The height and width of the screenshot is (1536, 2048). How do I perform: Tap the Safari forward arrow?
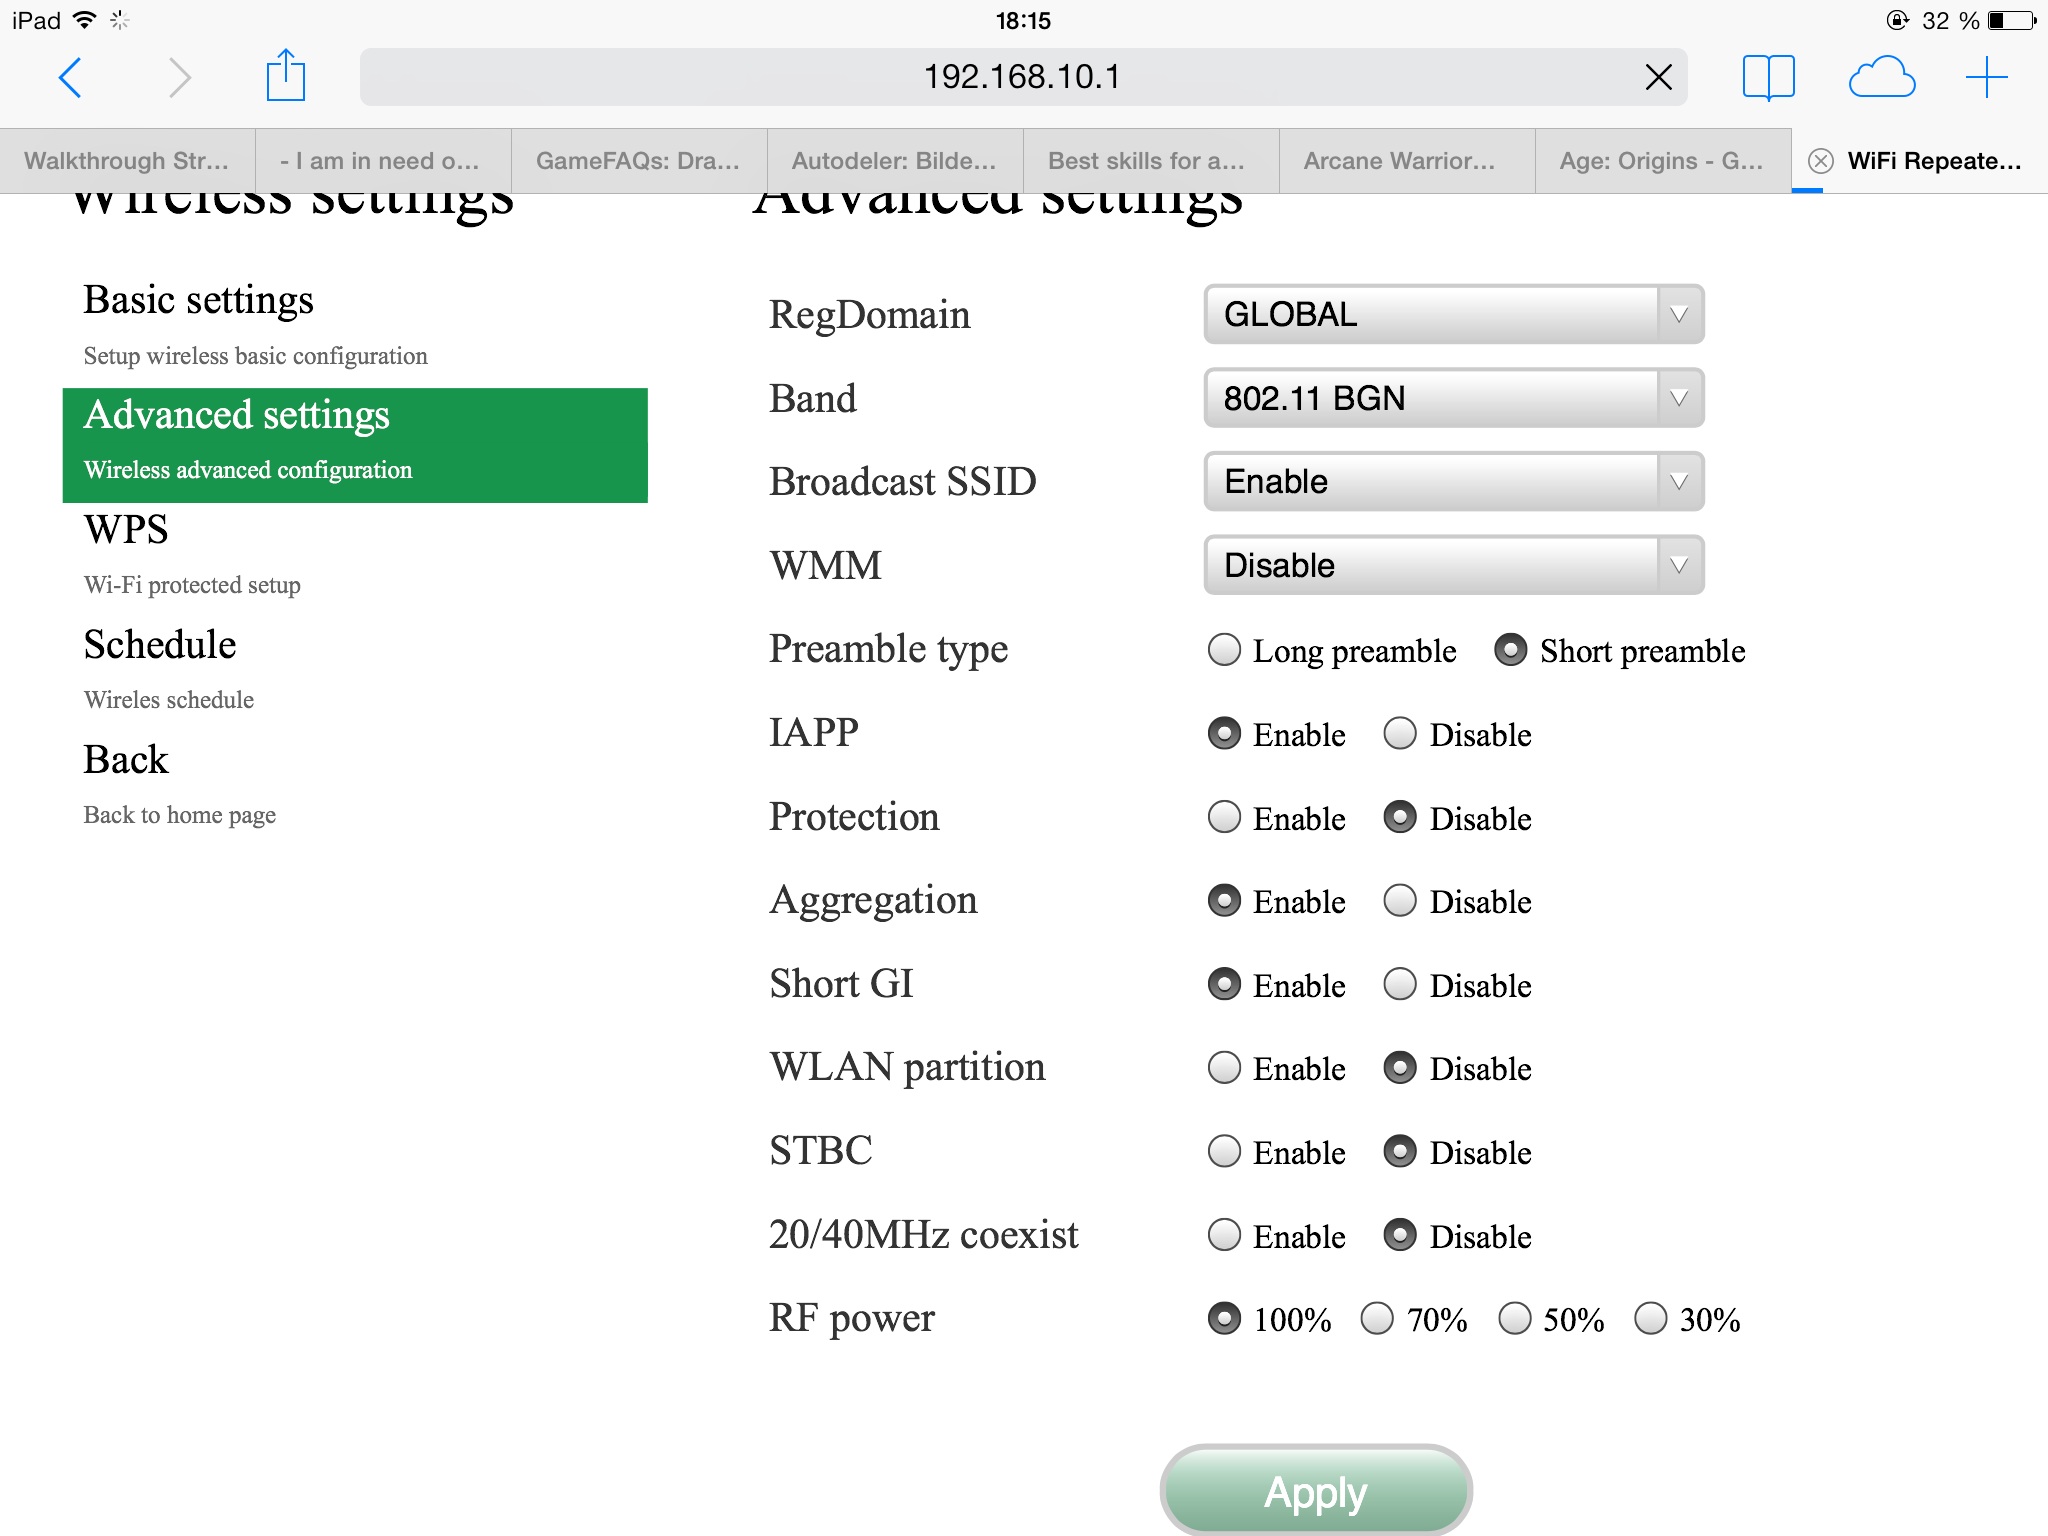click(180, 78)
